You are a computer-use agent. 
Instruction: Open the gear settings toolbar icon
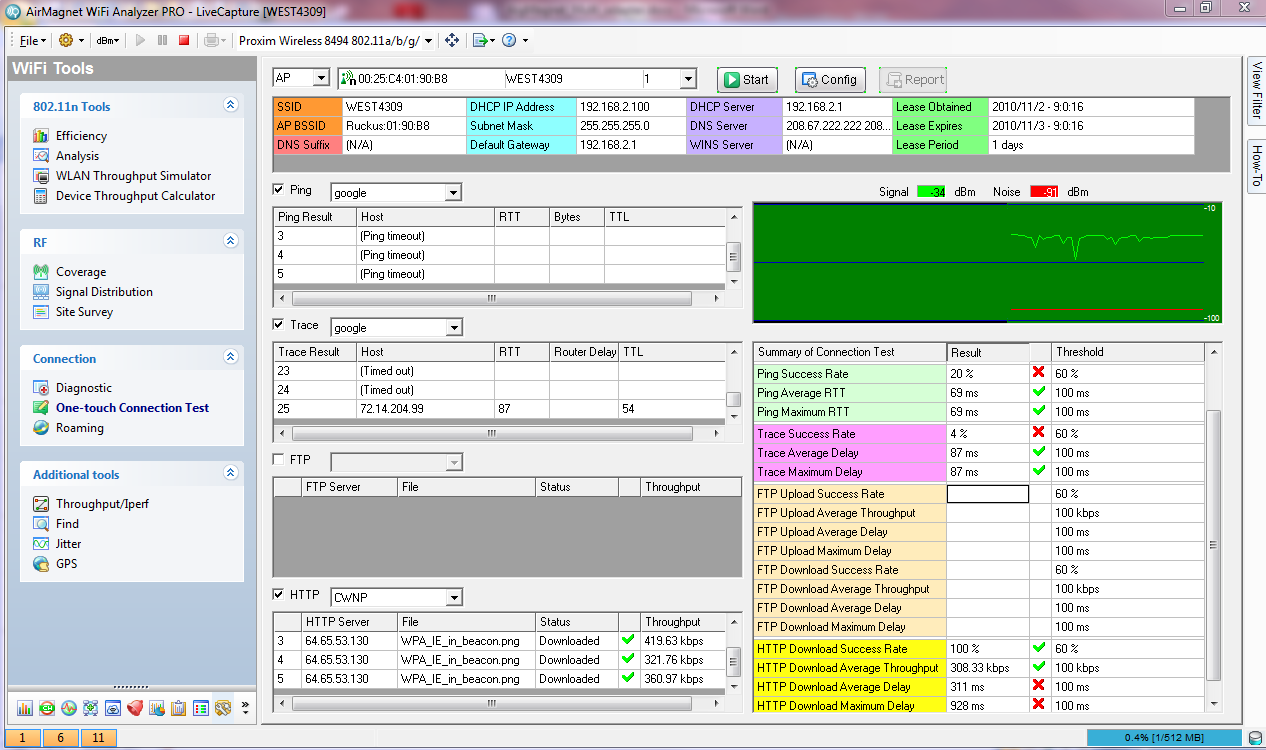tap(66, 40)
